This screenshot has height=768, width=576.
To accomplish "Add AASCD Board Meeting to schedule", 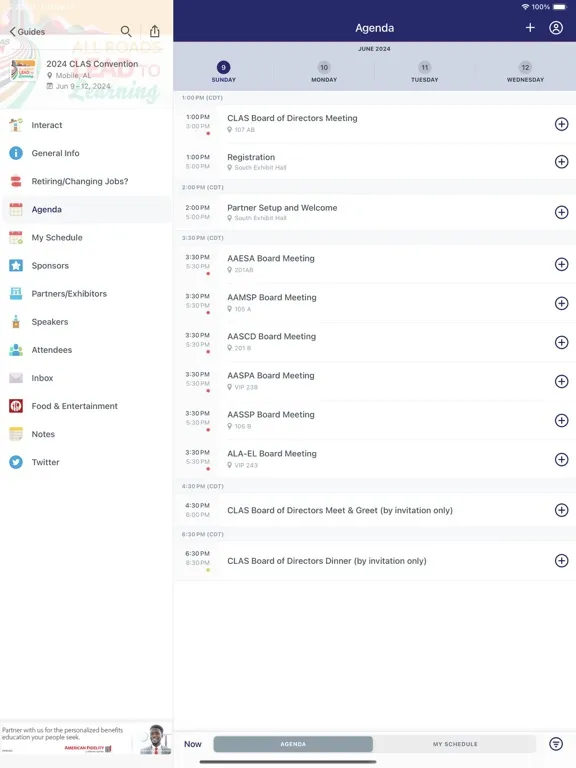I will [561, 342].
